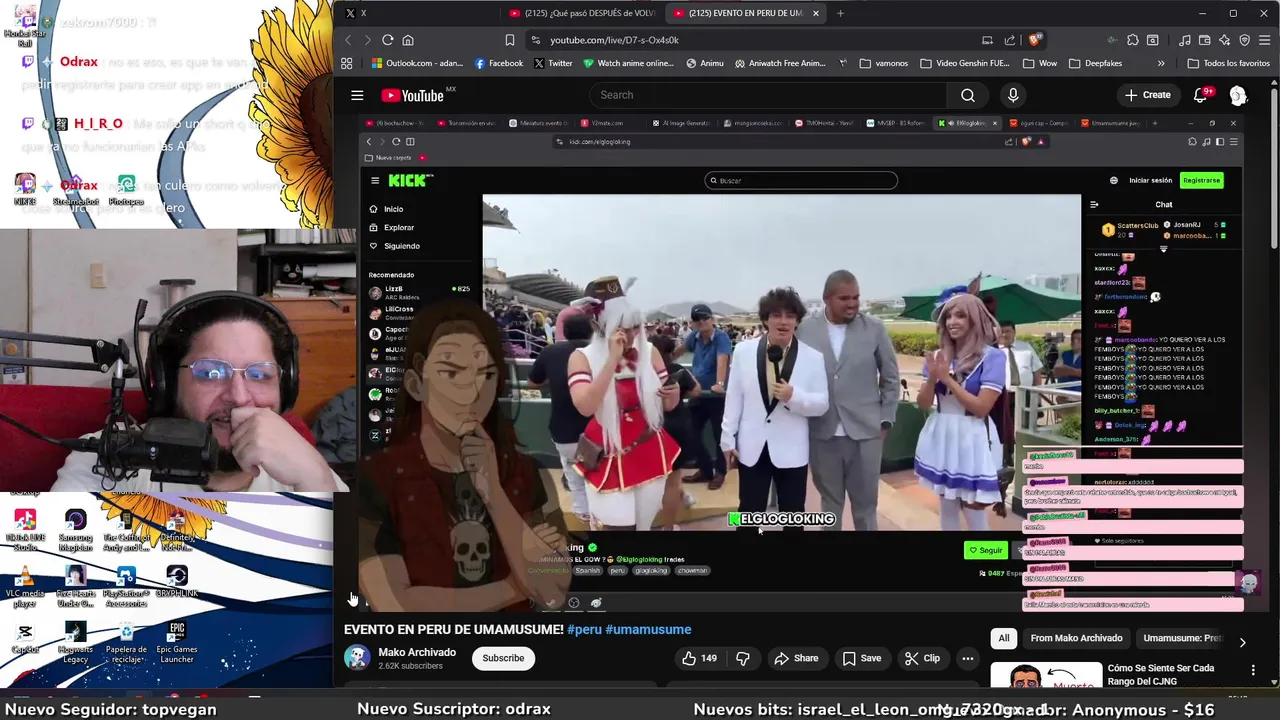This screenshot has width=1280, height=720.
Task: Start voice search with the microphone icon
Action: click(1013, 95)
